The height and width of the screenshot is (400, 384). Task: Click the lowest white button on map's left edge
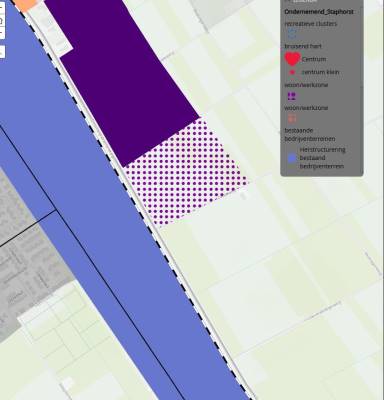(x=1, y=52)
